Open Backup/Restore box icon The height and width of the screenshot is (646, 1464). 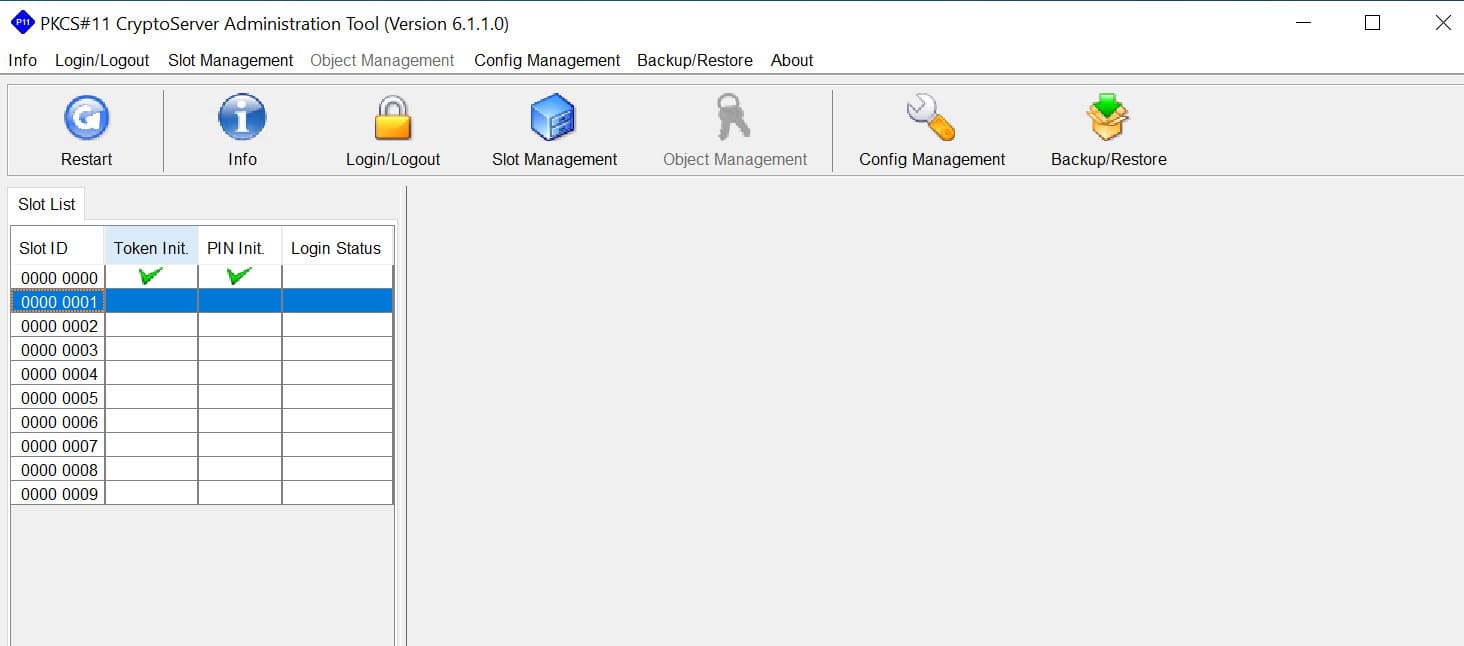pos(1108,118)
